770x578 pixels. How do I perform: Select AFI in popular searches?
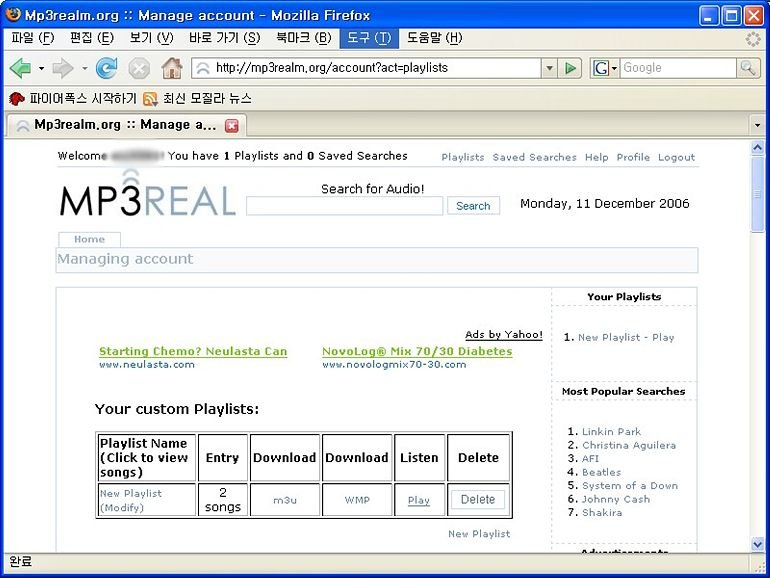590,459
